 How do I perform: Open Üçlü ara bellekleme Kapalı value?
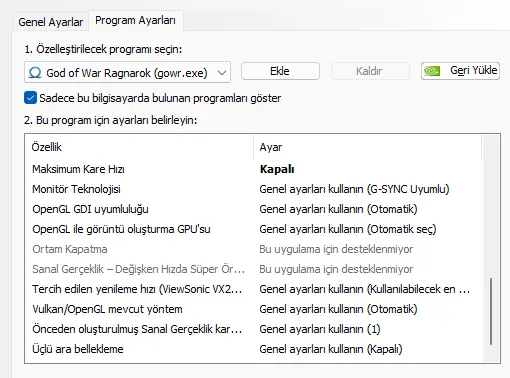[x=331, y=349]
